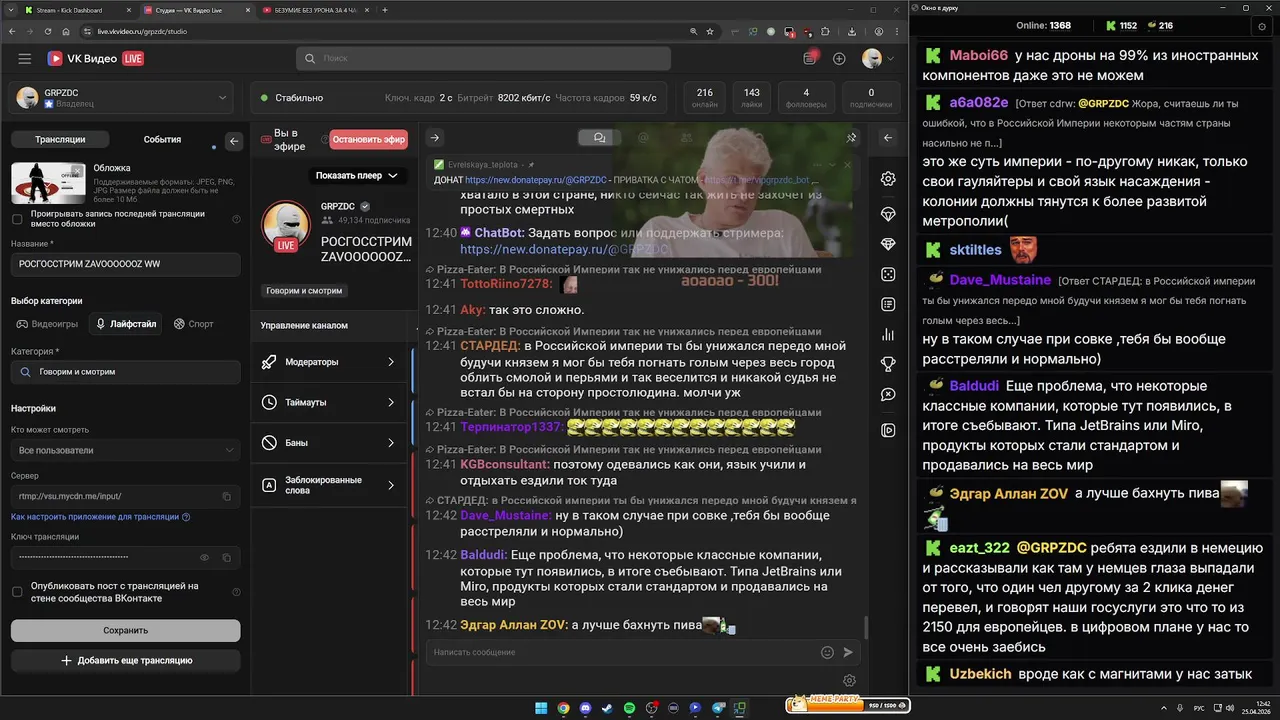
Task: Open Spotify from the taskbar
Action: [629, 708]
